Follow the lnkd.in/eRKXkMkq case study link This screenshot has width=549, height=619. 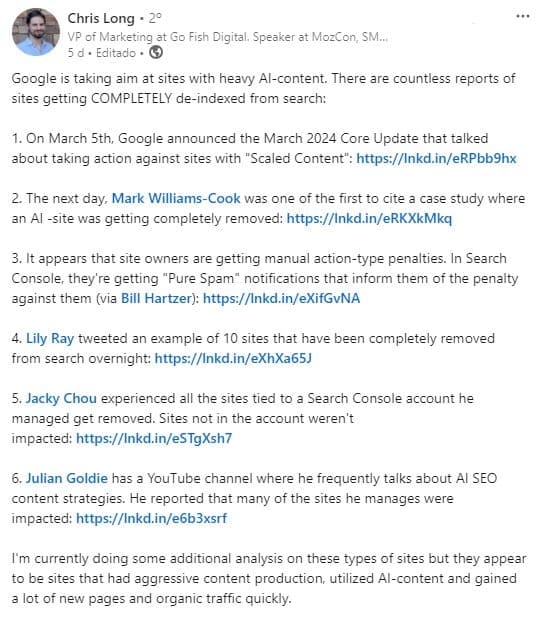point(369,218)
